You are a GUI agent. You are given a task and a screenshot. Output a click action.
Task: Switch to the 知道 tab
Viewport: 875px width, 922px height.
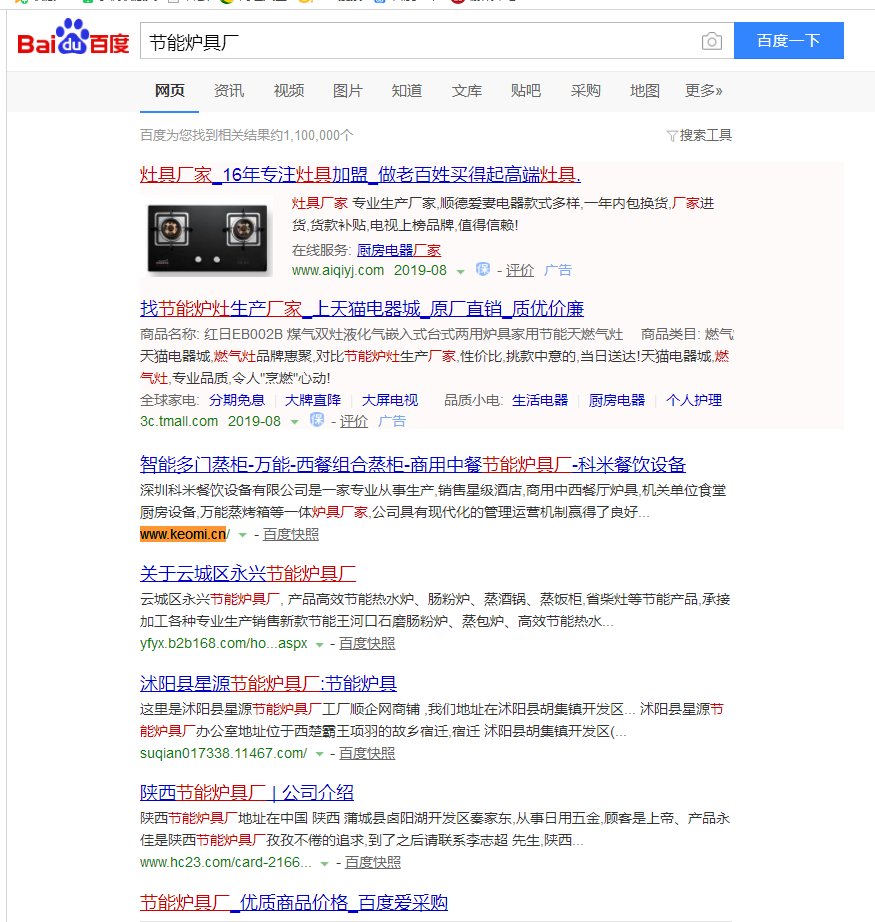(407, 91)
